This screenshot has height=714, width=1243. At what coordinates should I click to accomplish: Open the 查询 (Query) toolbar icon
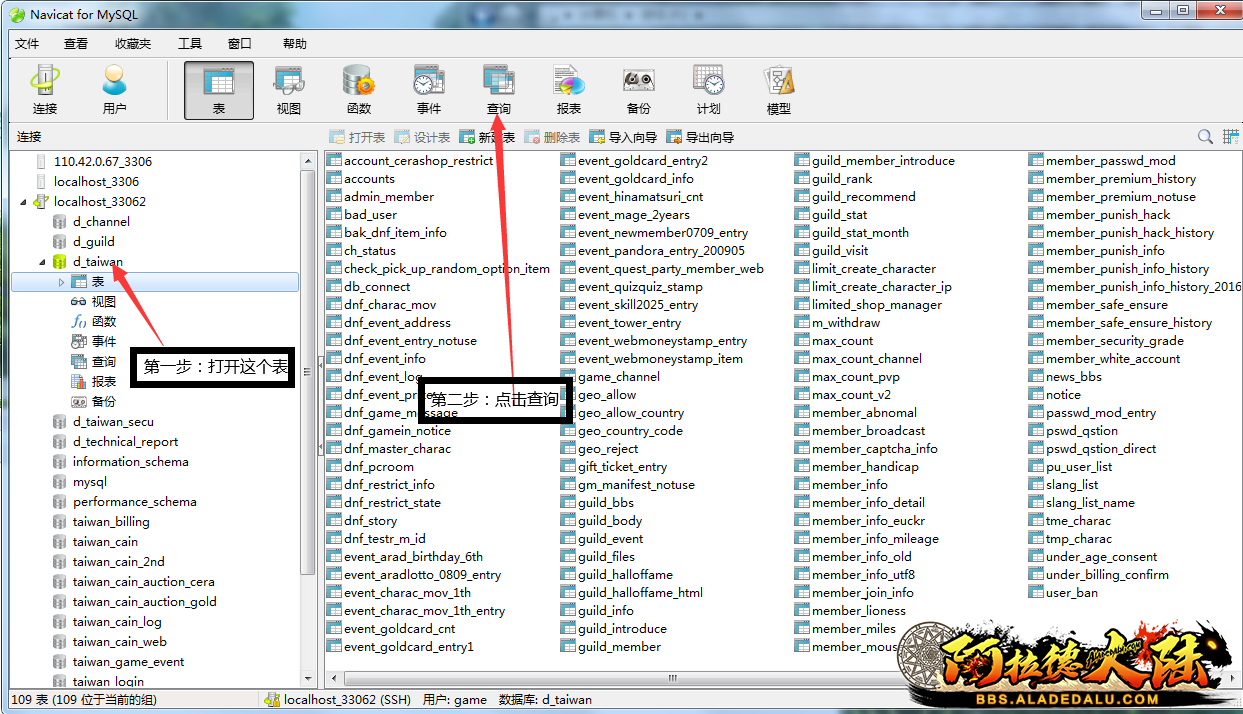tap(498, 90)
